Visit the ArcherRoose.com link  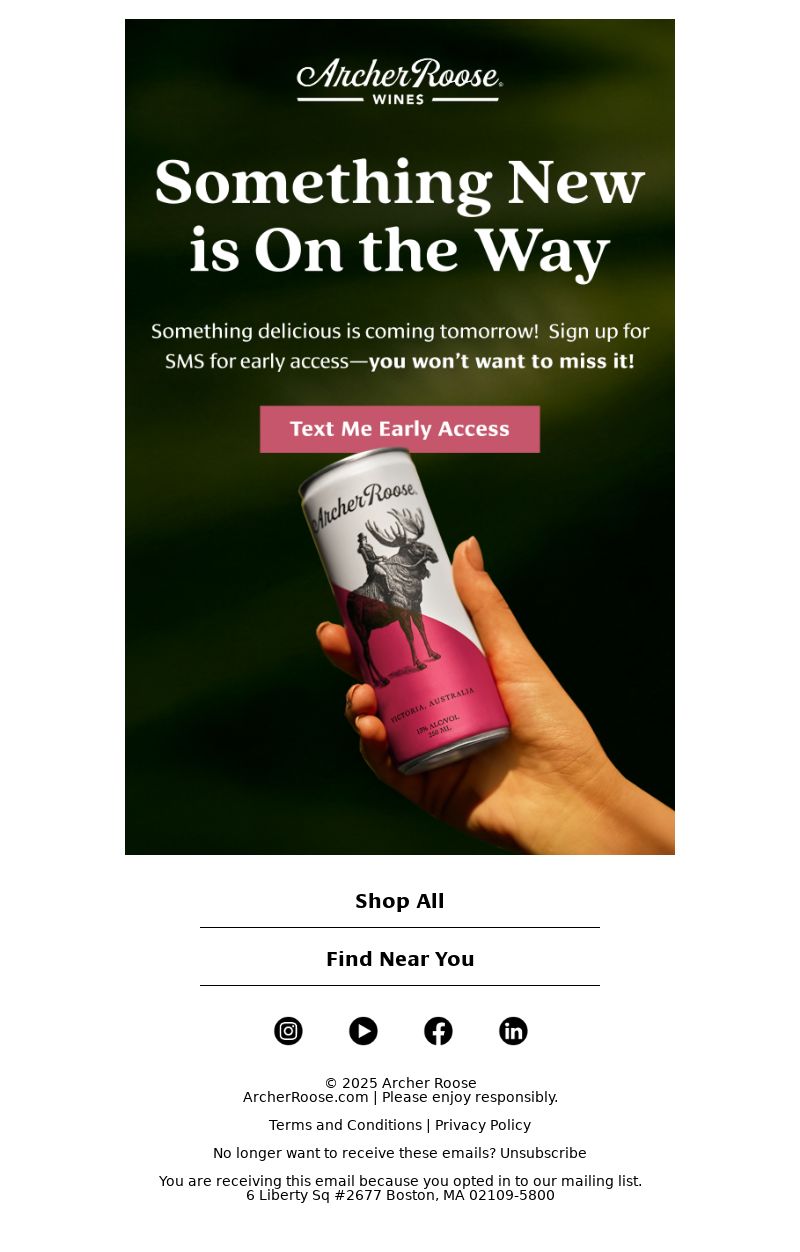pos(306,1097)
